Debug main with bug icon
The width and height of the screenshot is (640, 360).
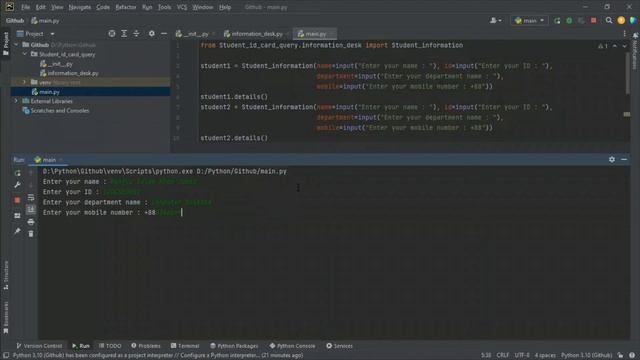(x=569, y=20)
